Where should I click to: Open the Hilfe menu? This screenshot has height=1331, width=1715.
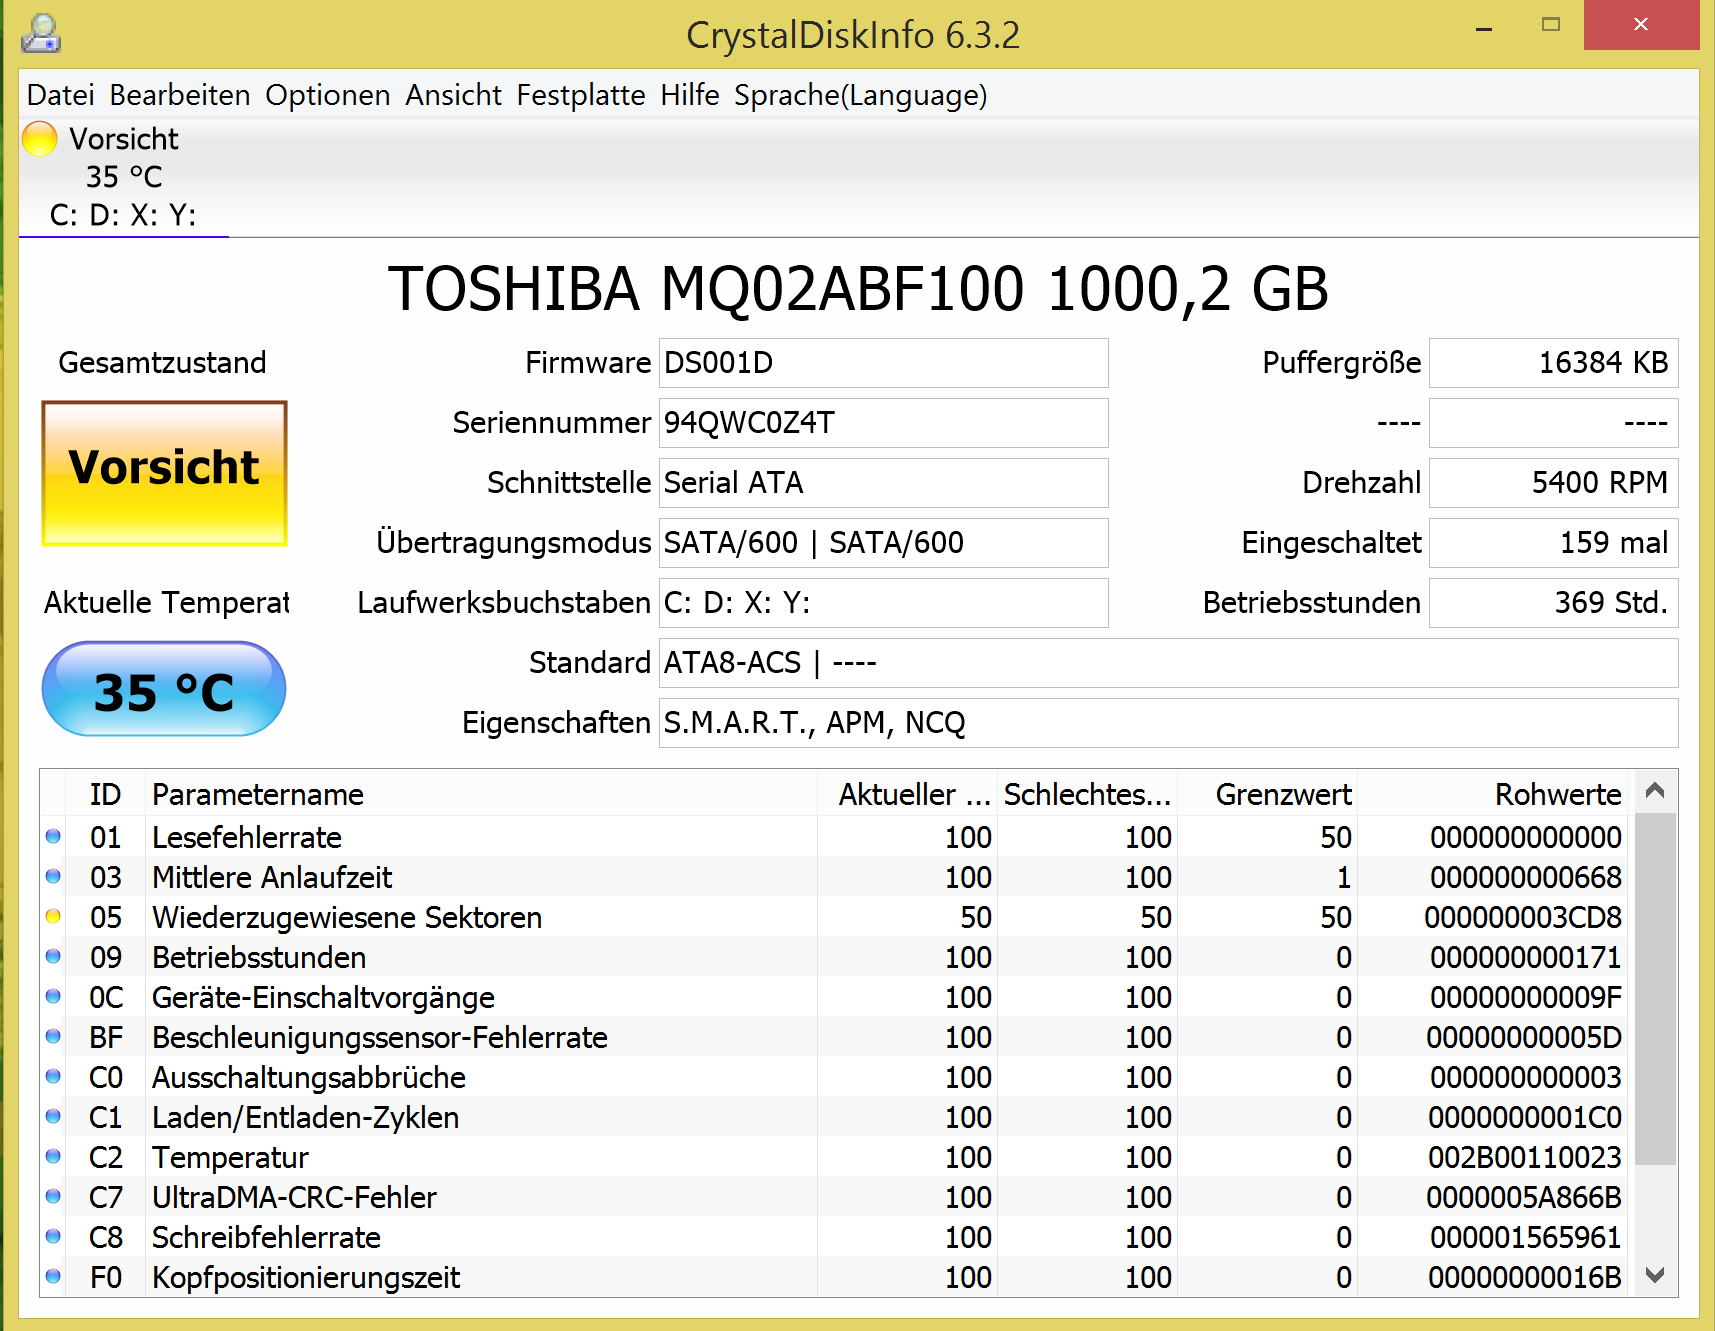coord(690,95)
